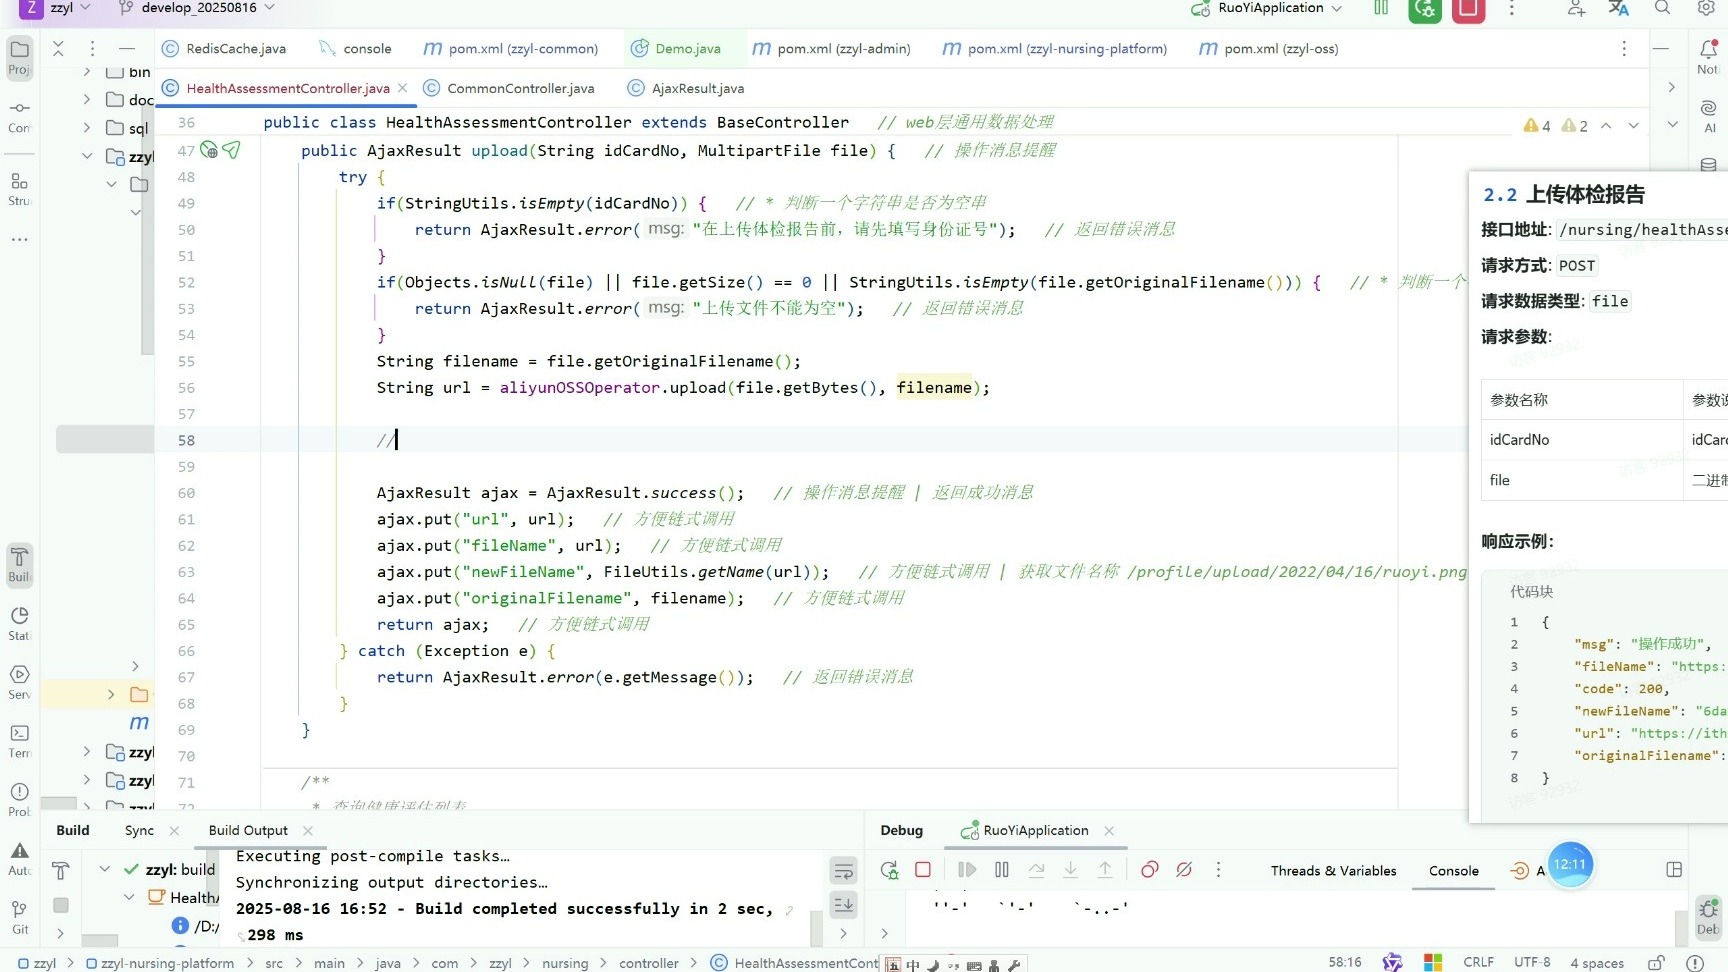1728x972 pixels.
Task: Change 4 spaces indent setting
Action: pyautogui.click(x=1597, y=963)
